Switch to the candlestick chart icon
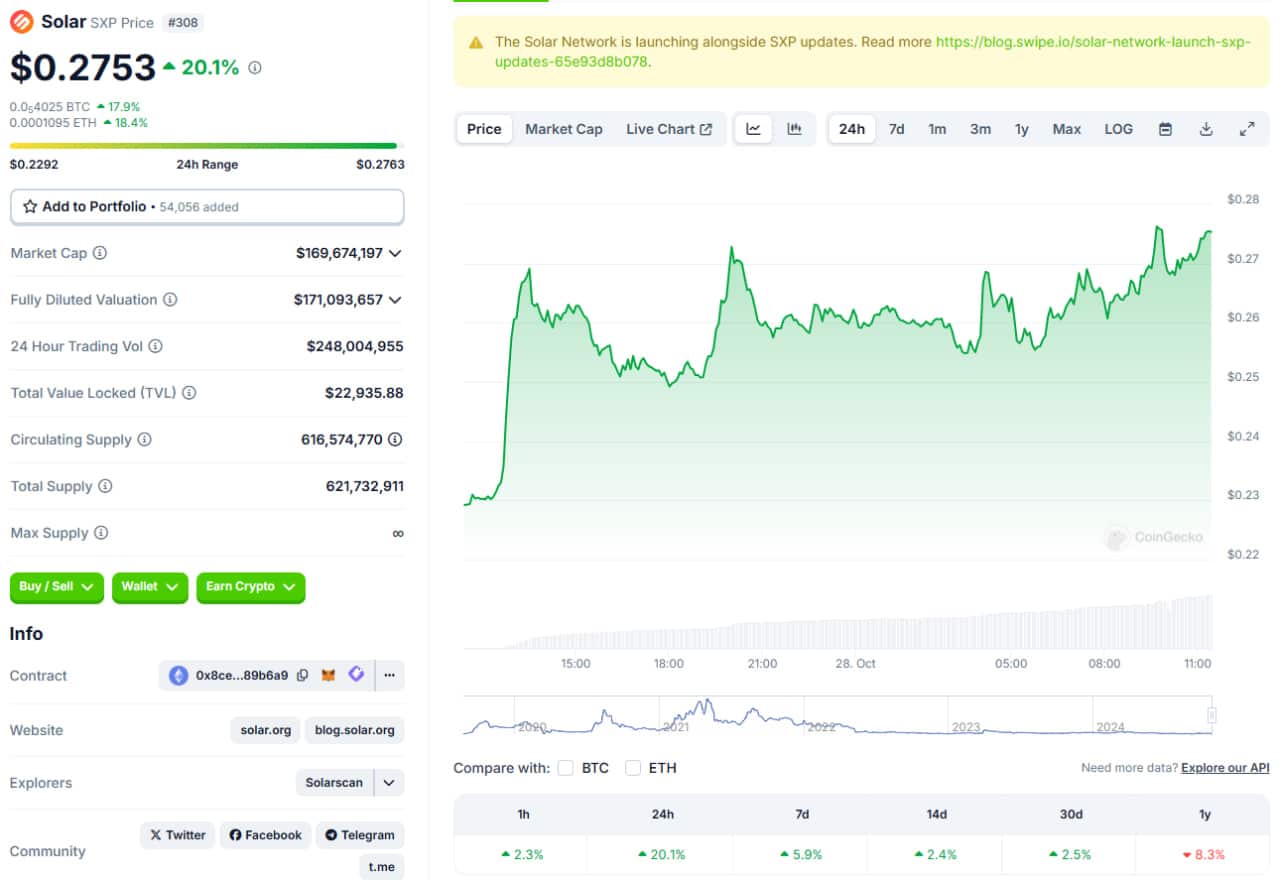This screenshot has height=880, width=1280. (795, 129)
